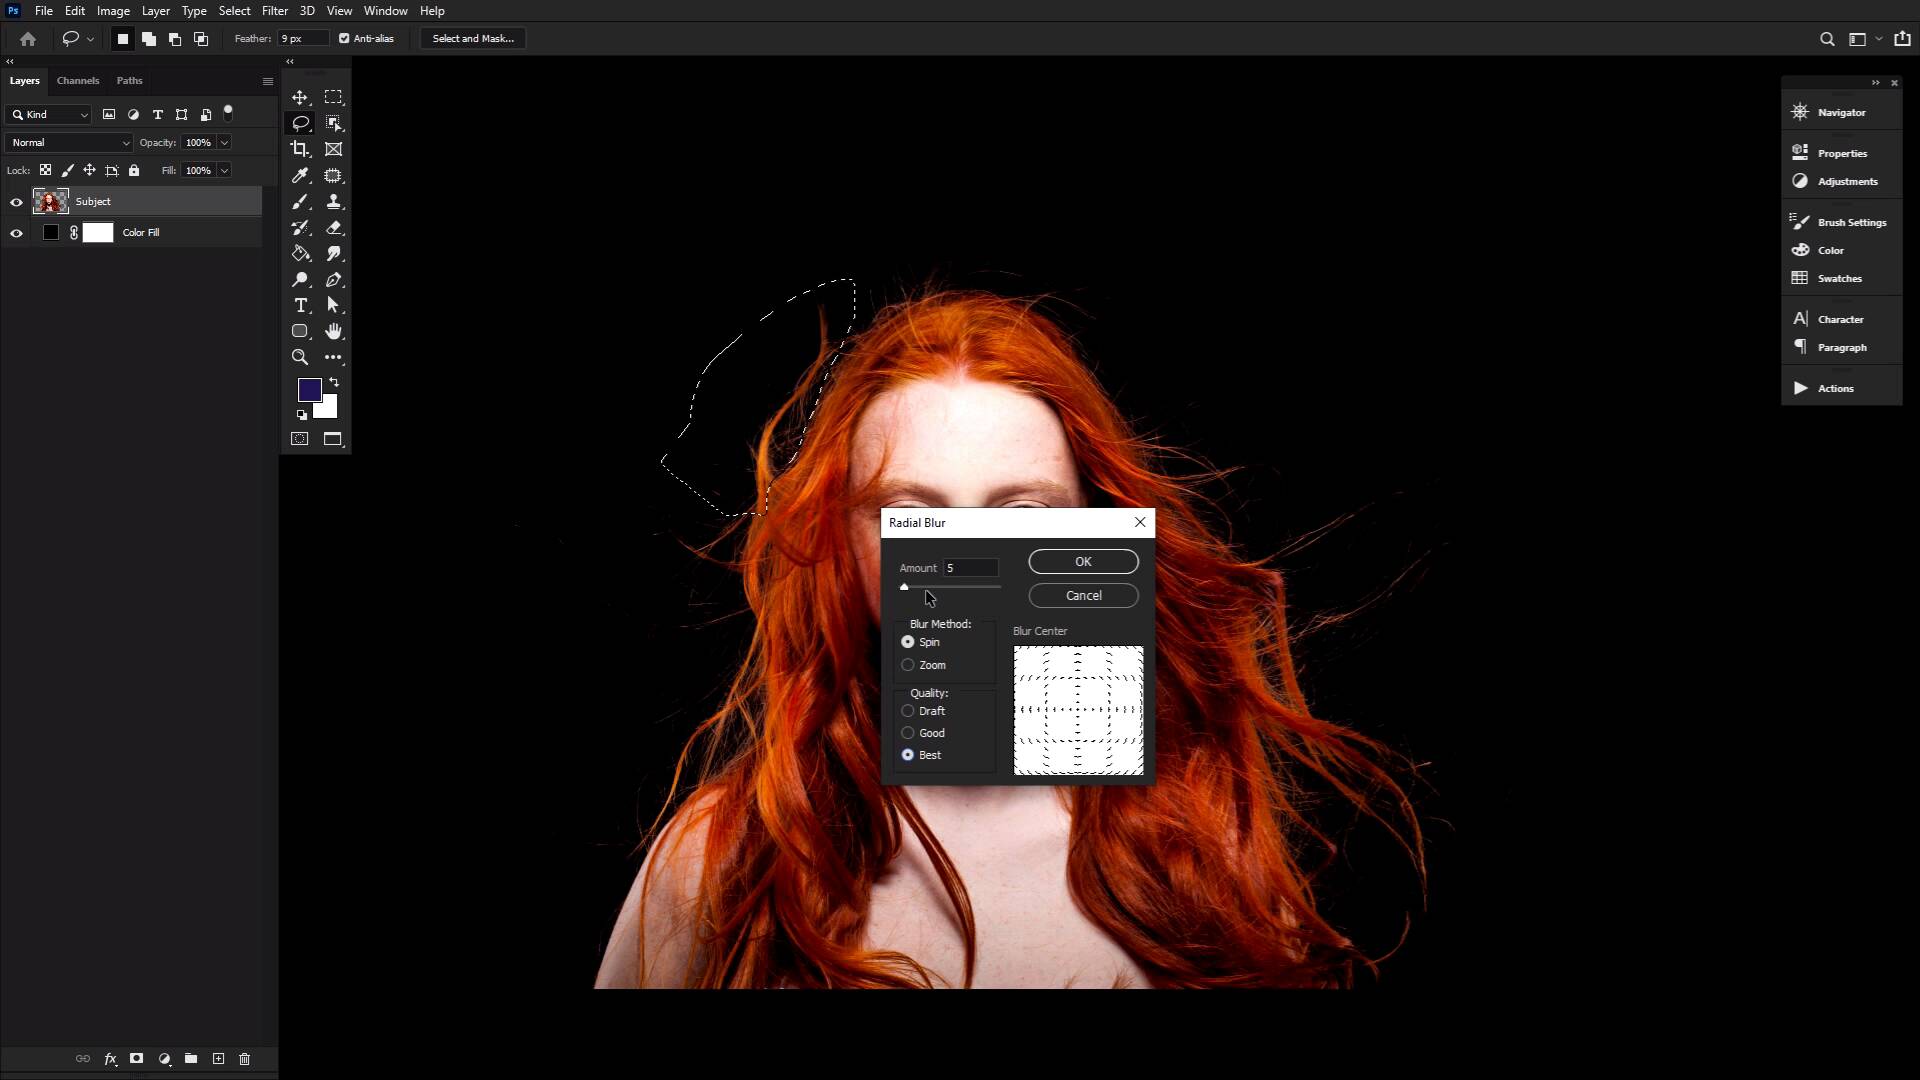Choose Draft quality radio option
Image resolution: width=1920 pixels, height=1080 pixels.
(908, 711)
